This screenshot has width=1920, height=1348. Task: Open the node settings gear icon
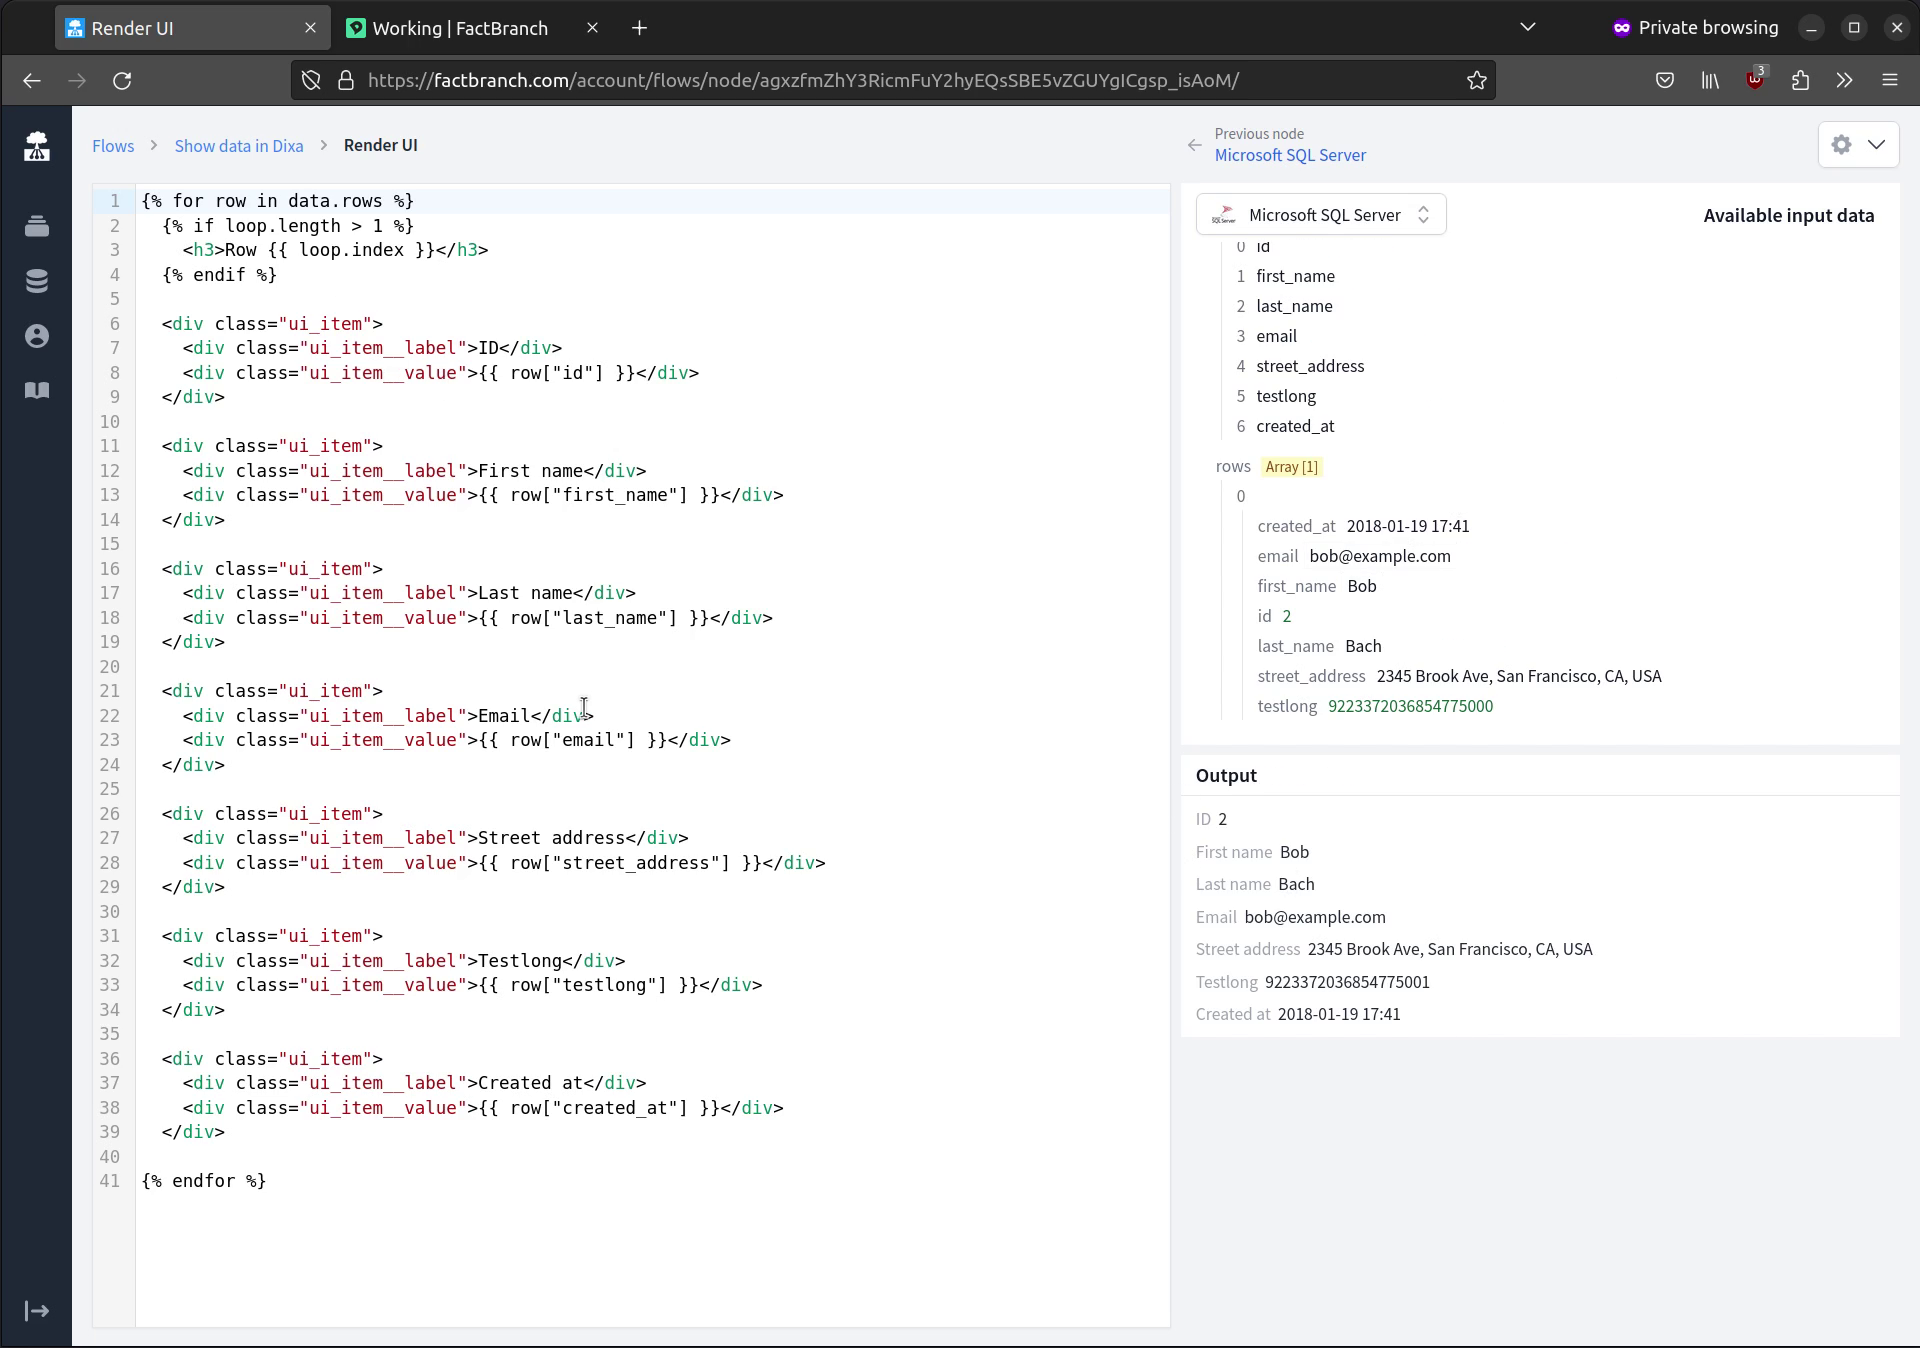pos(1842,144)
